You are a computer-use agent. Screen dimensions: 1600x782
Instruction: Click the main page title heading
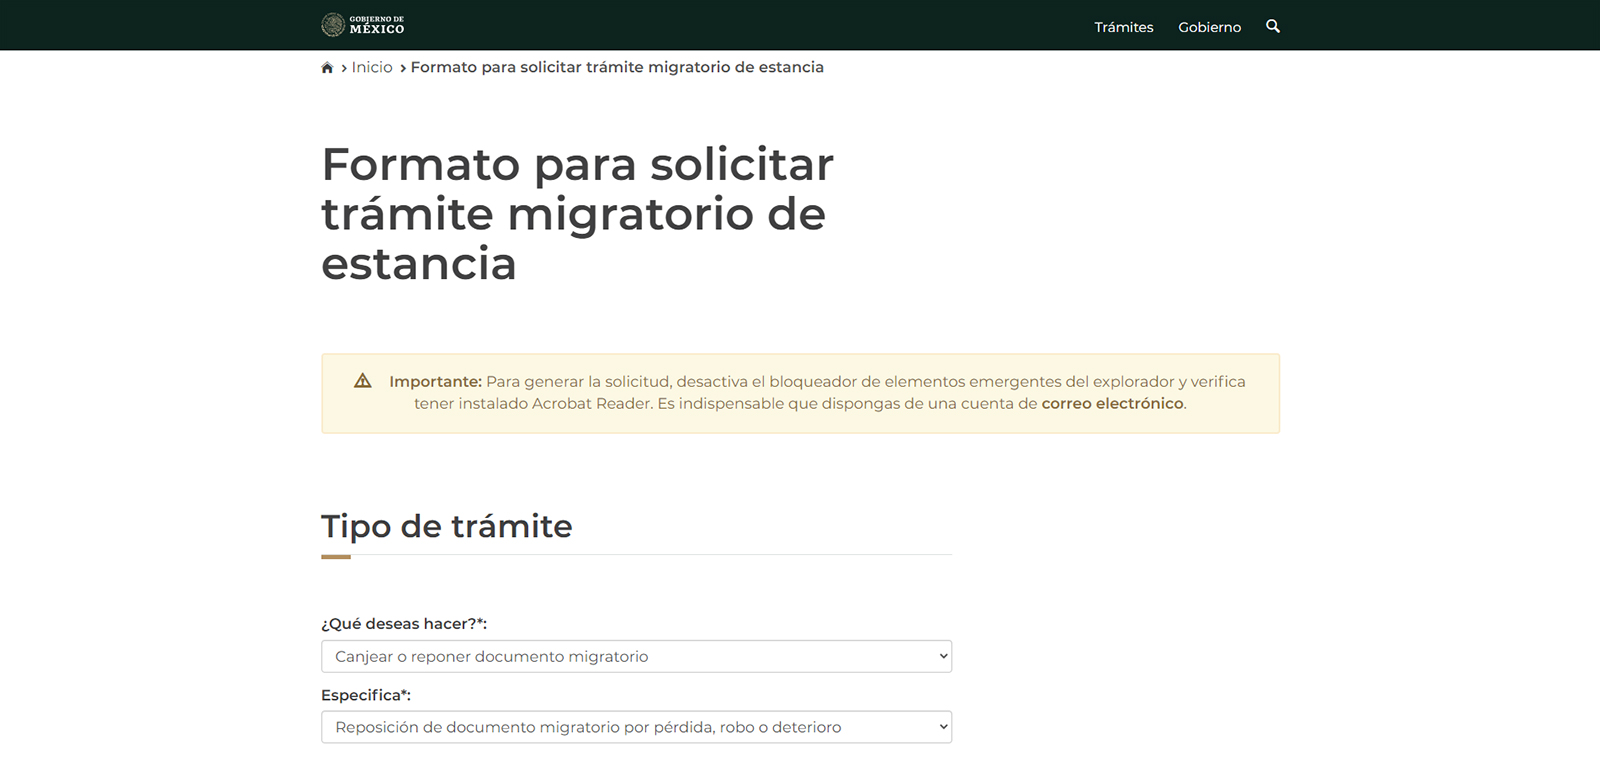coord(577,214)
